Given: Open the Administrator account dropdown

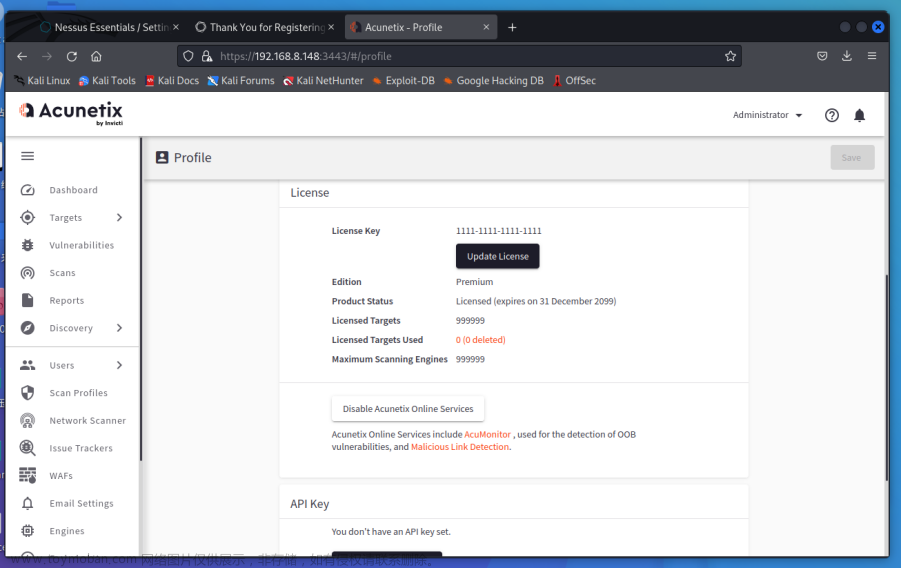Looking at the screenshot, I should 767,115.
